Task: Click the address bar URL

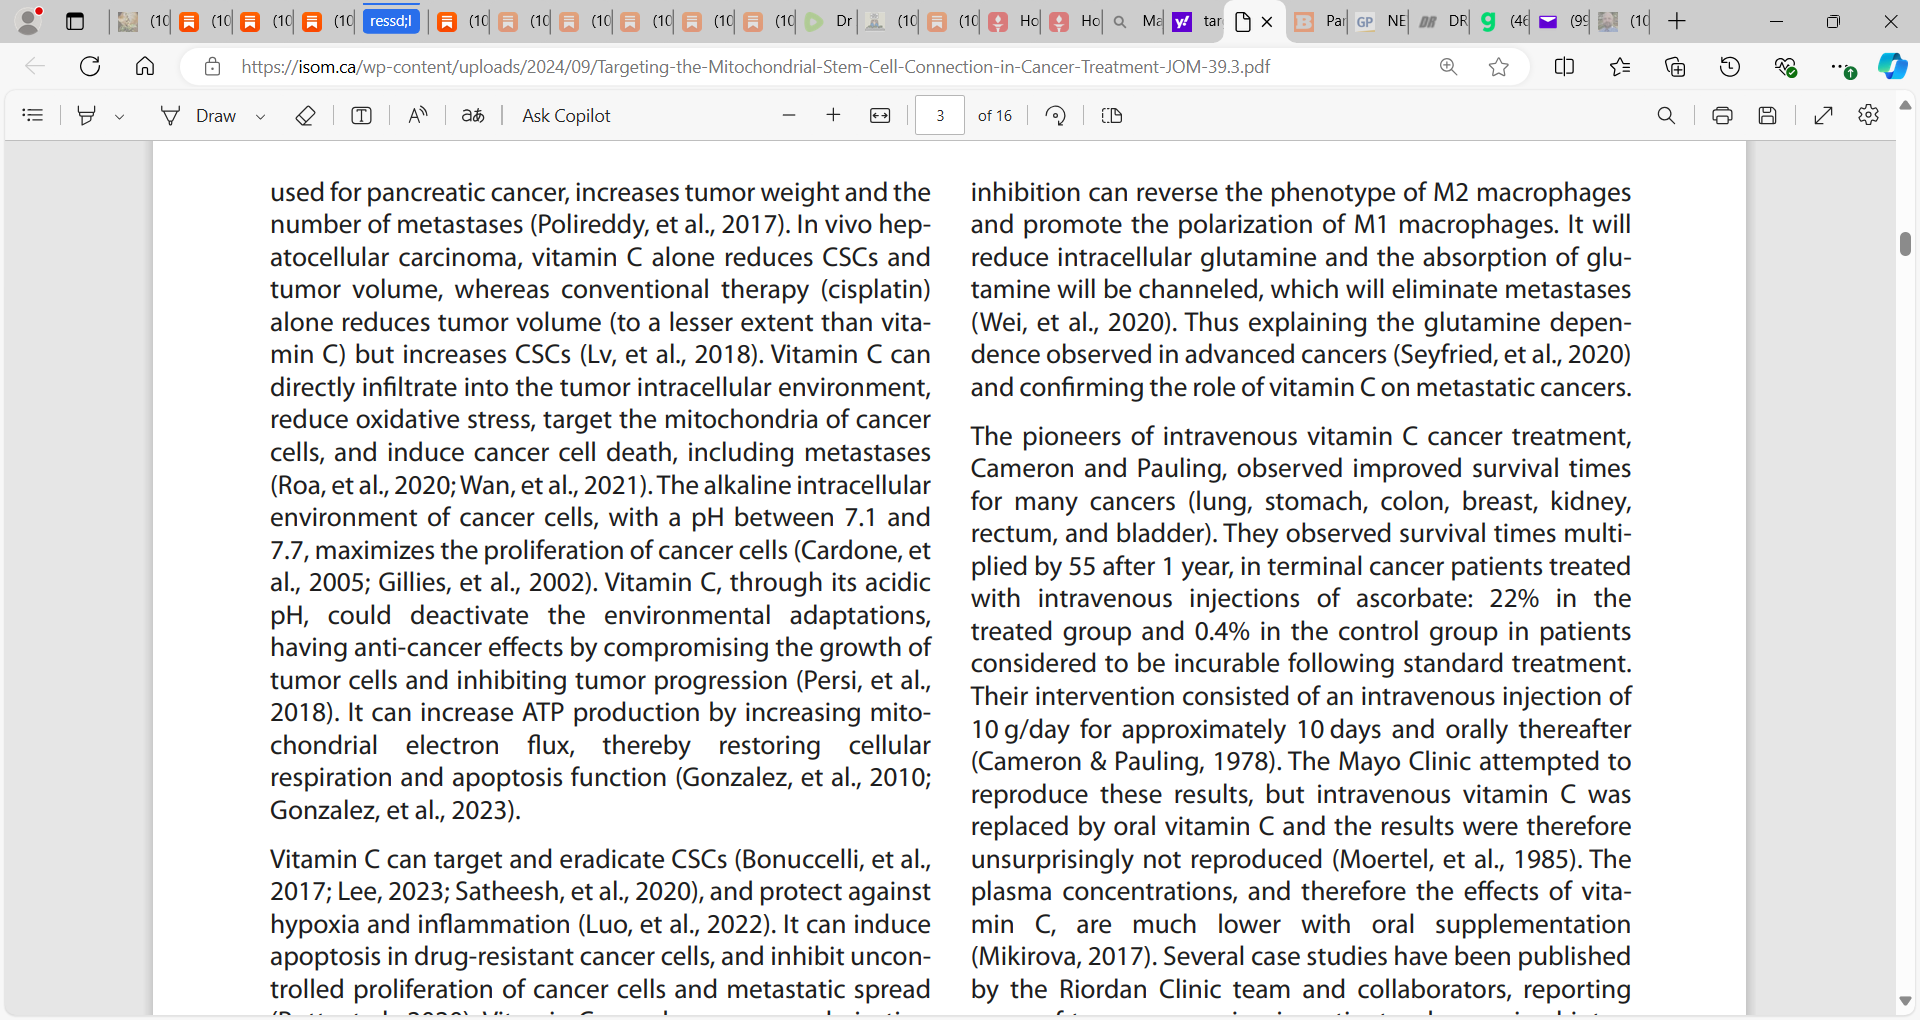Action: 755,67
